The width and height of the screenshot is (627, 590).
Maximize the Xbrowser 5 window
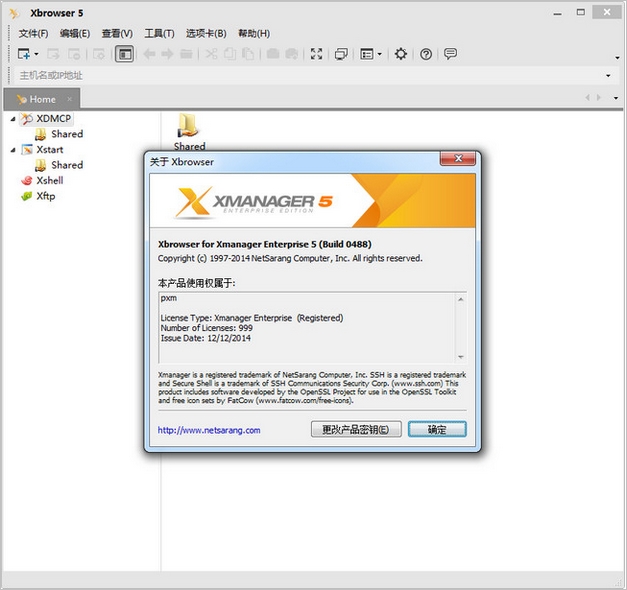581,12
